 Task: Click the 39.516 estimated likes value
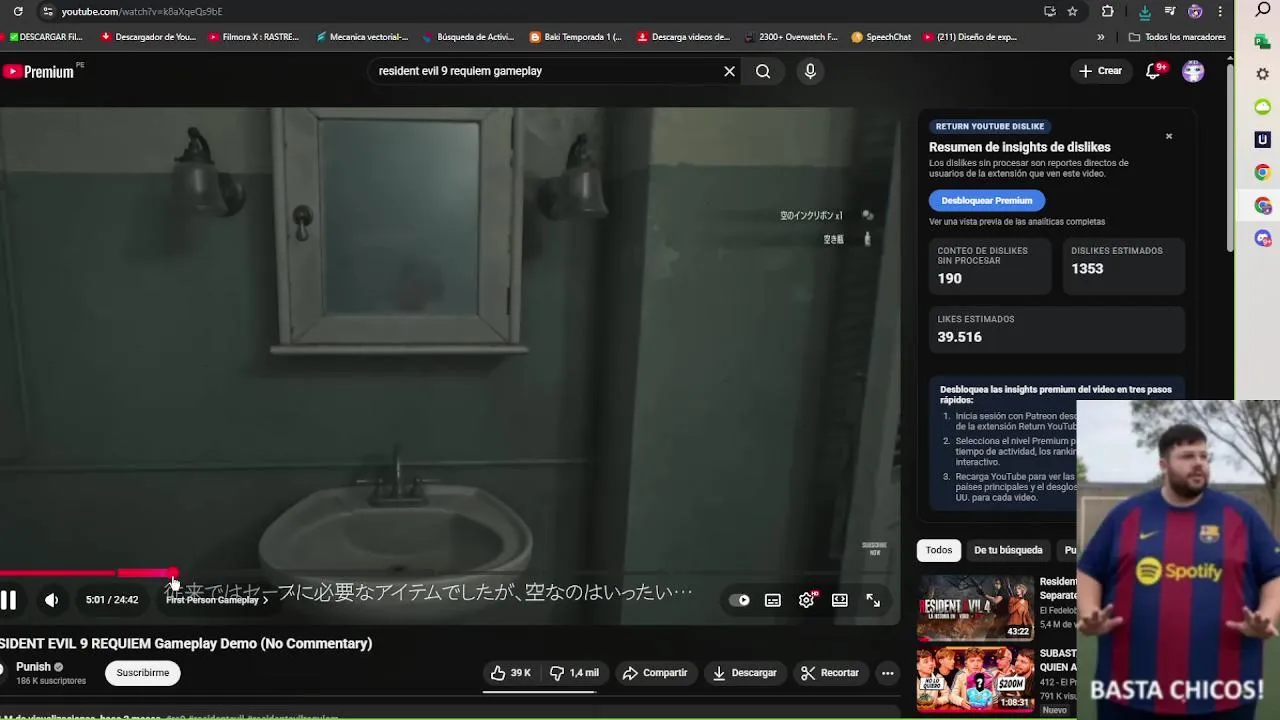pyautogui.click(x=959, y=337)
